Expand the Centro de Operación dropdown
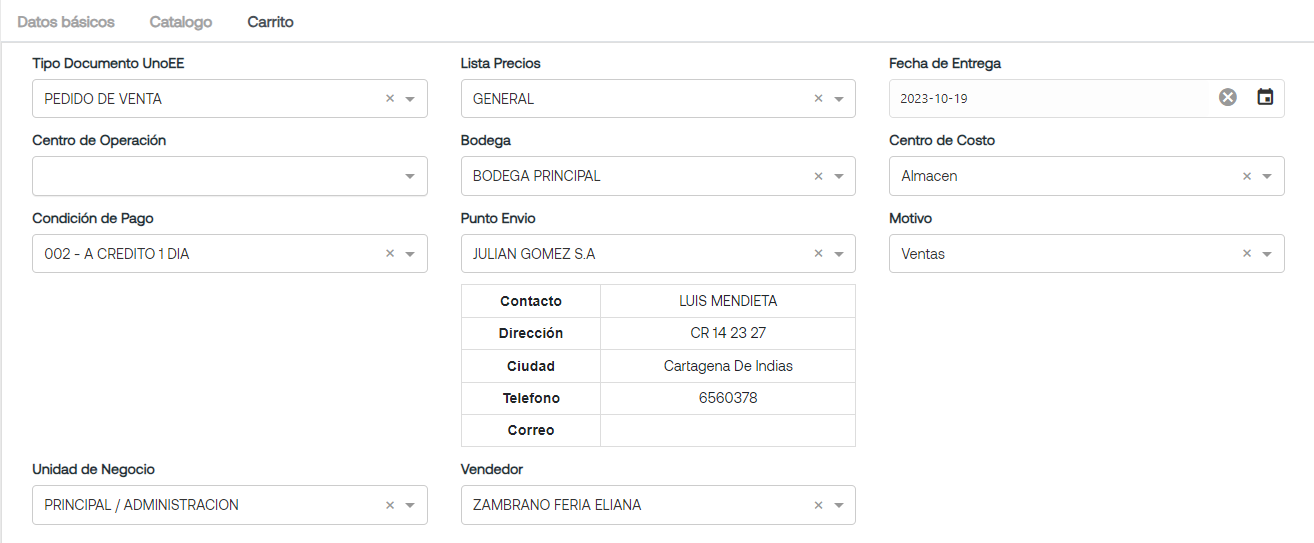1314x543 pixels. pos(410,177)
